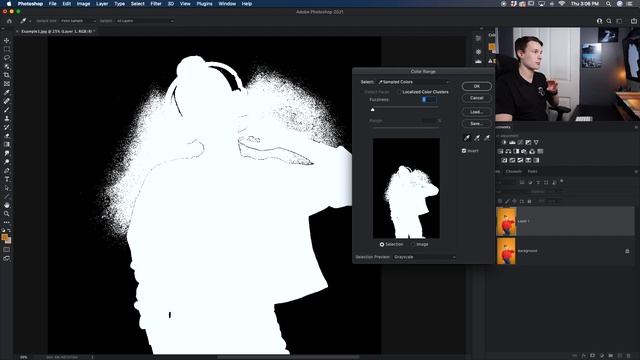Click the foreground color swatch
The image size is (640, 360).
point(4,237)
